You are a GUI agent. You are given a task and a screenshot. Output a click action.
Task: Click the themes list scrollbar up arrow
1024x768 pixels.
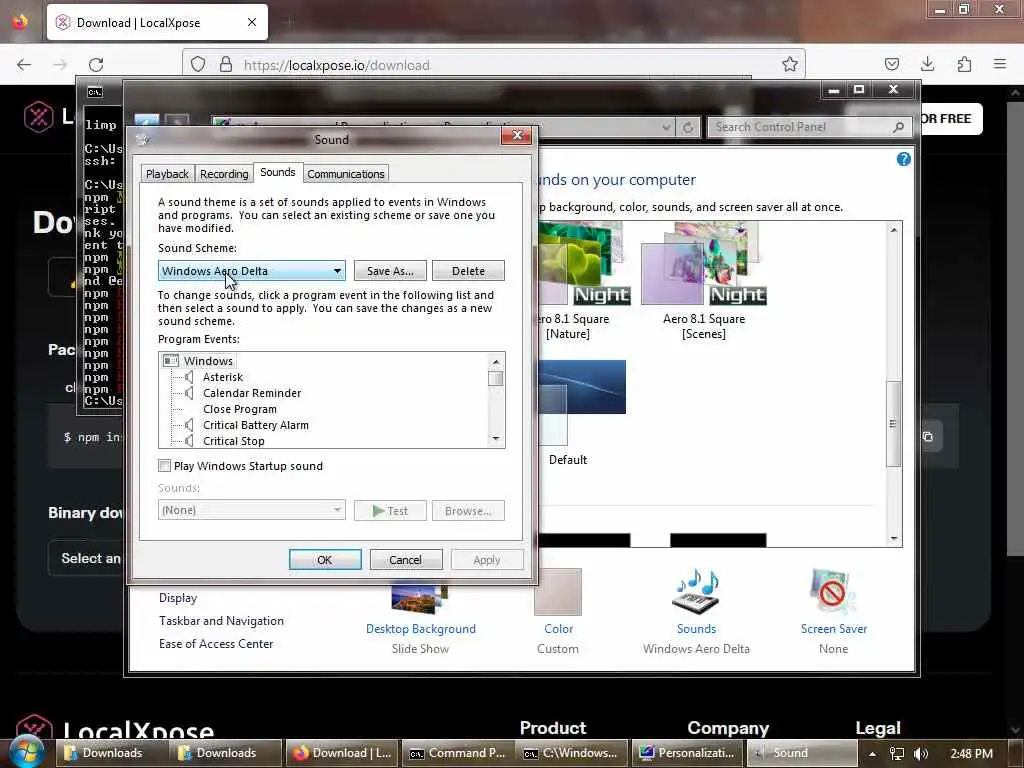(893, 230)
